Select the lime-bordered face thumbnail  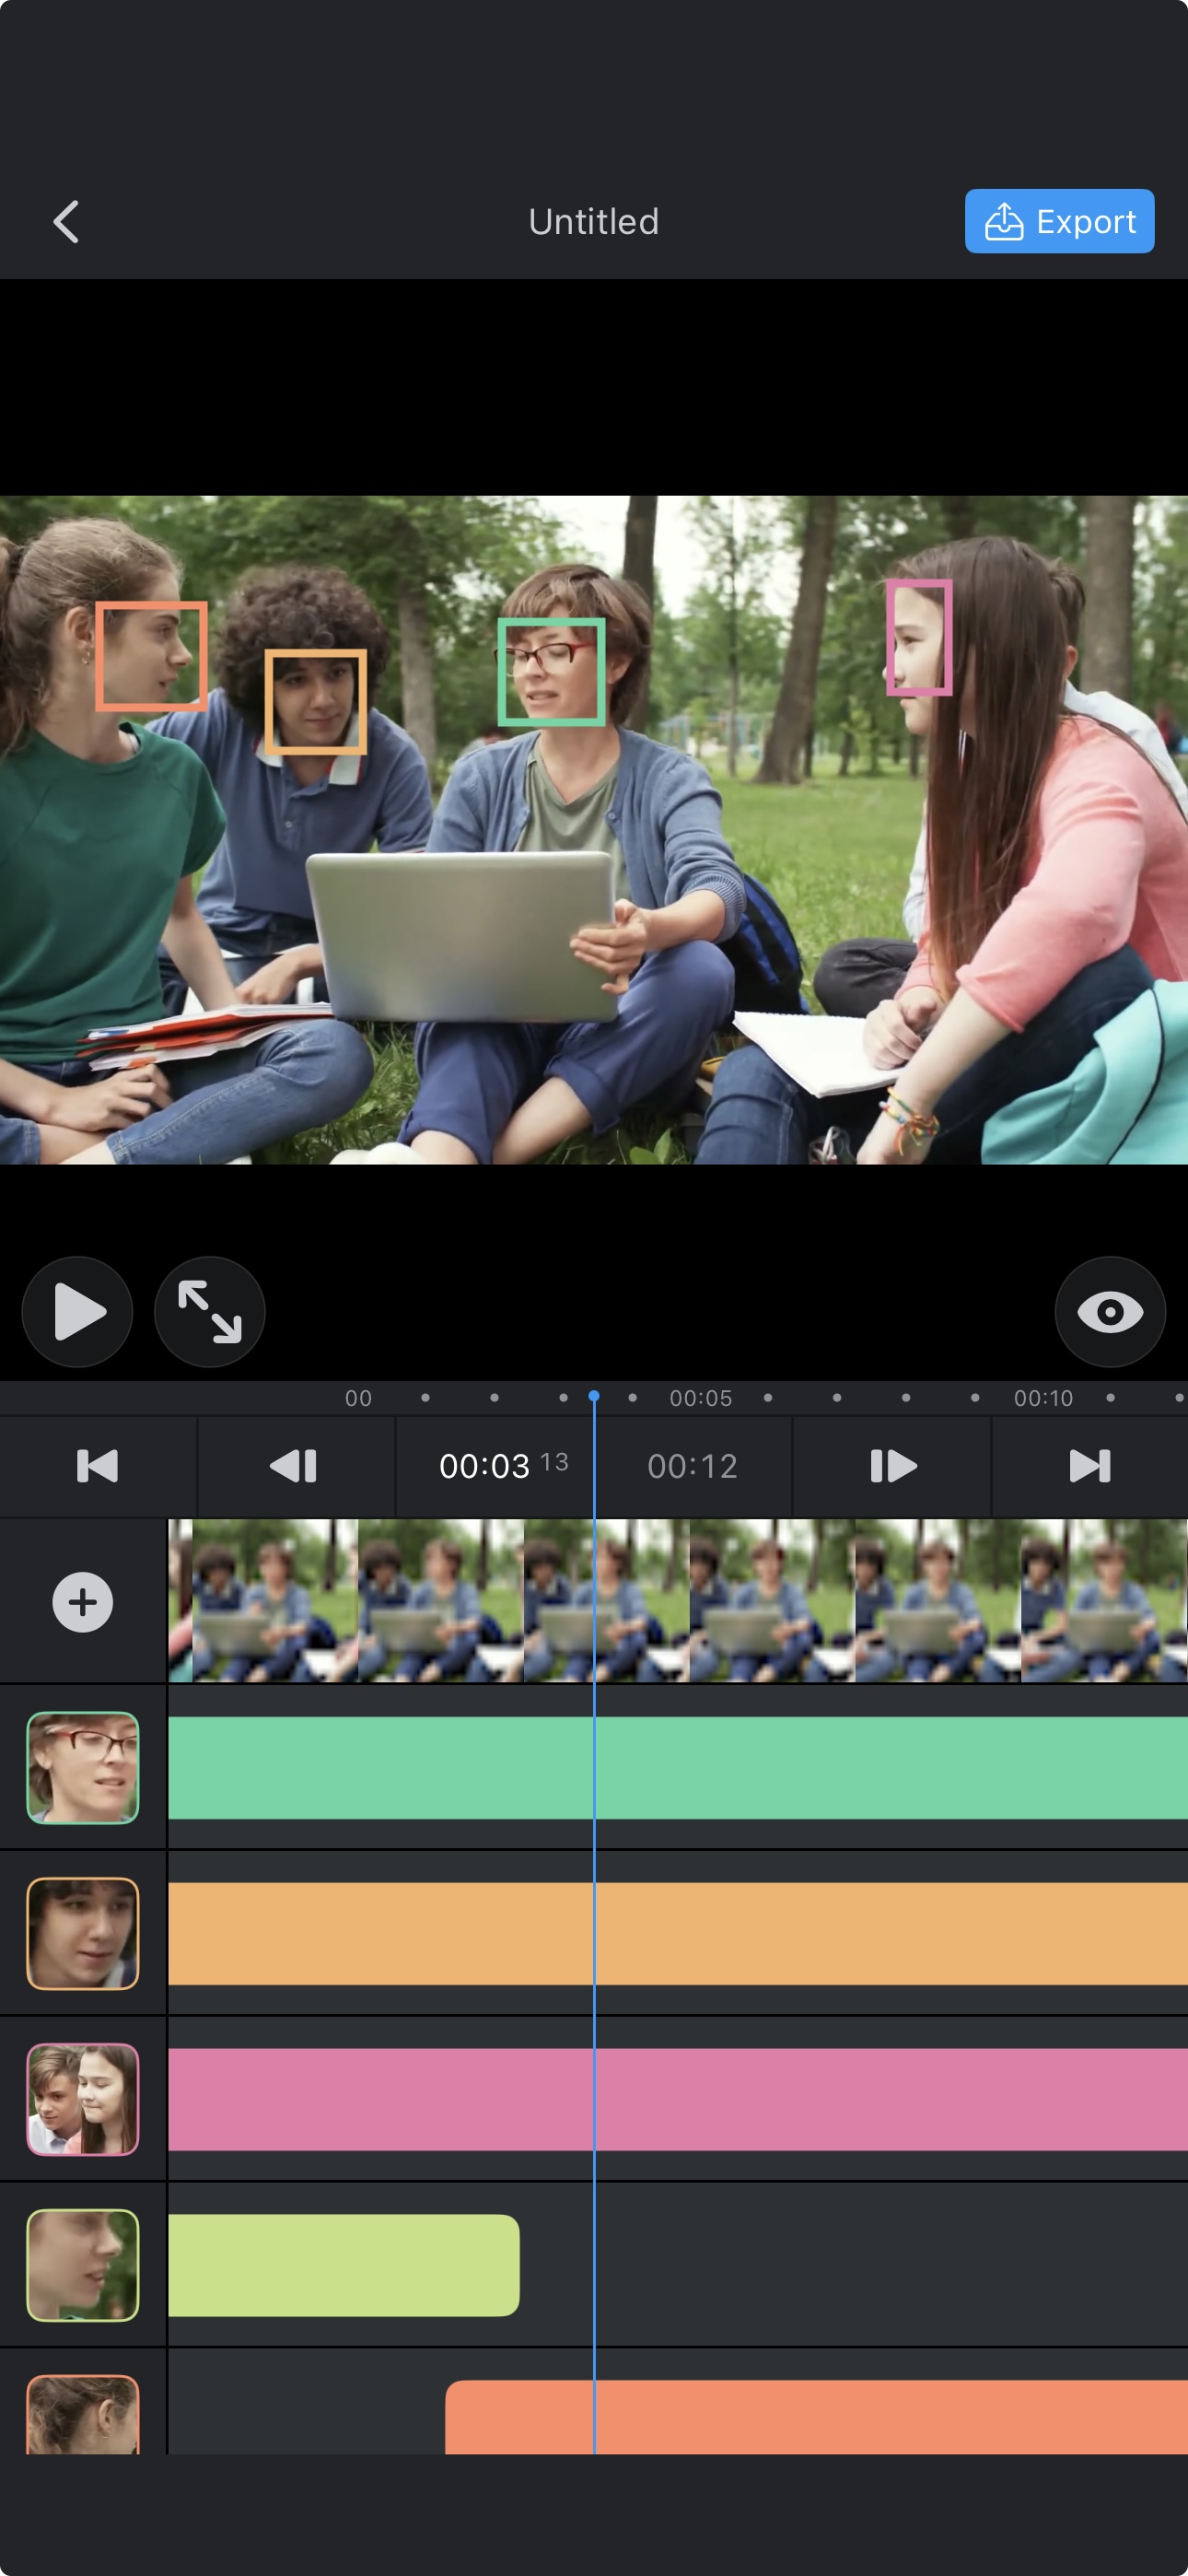82,2264
